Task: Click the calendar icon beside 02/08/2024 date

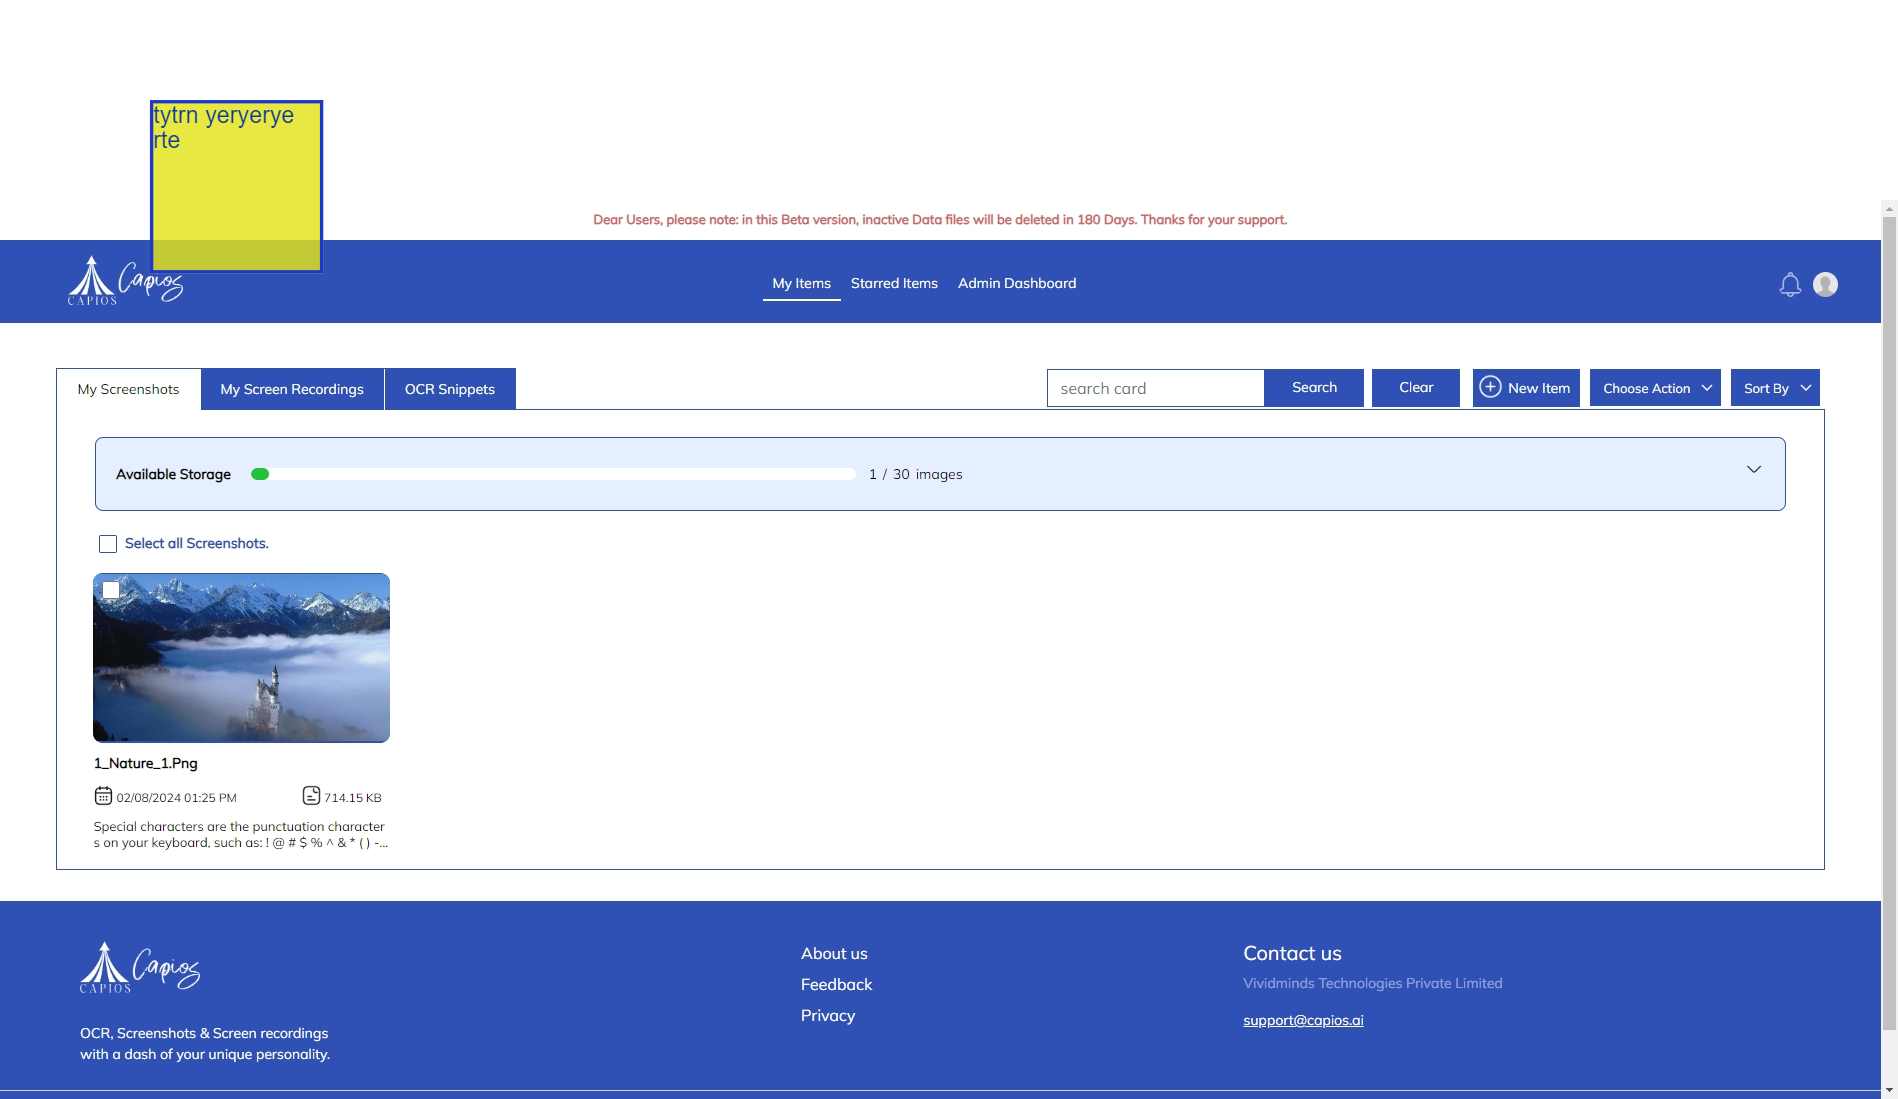Action: pos(103,796)
